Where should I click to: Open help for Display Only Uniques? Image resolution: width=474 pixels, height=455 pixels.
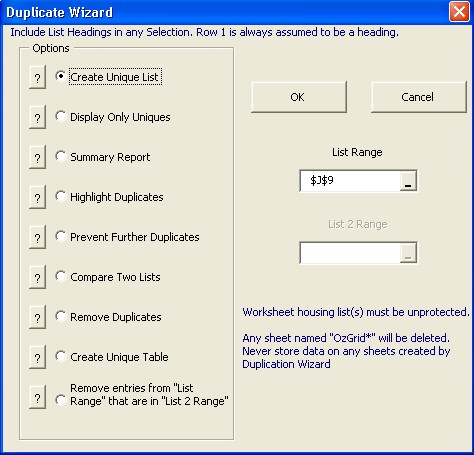pyautogui.click(x=37, y=117)
